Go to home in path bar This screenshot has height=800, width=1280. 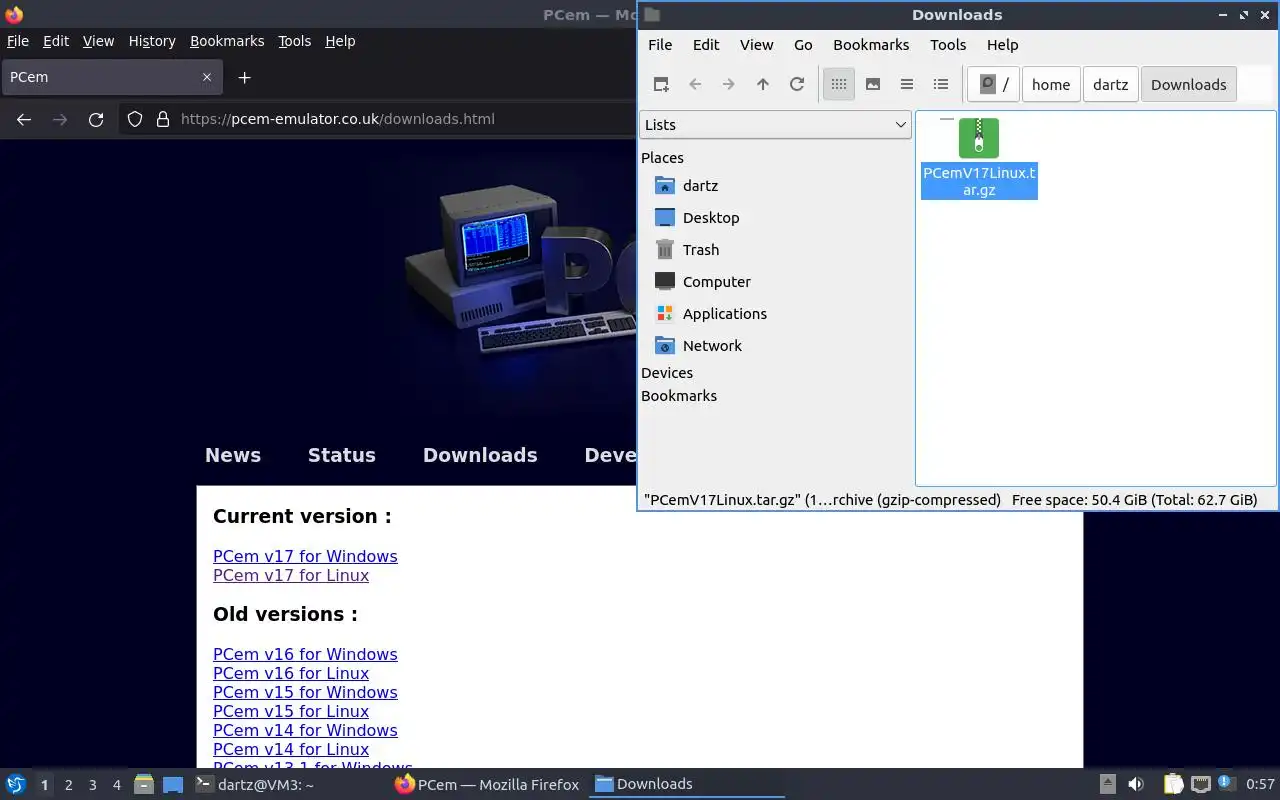point(1051,85)
